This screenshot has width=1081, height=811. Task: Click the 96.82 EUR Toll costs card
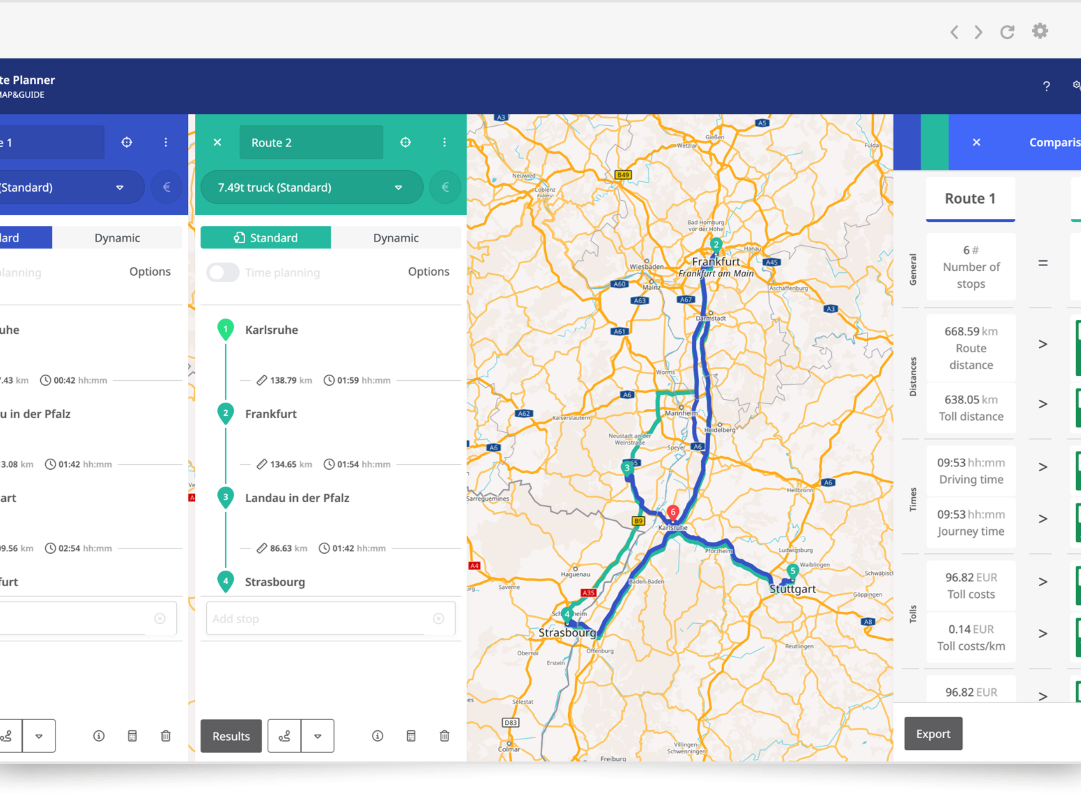pos(971,585)
